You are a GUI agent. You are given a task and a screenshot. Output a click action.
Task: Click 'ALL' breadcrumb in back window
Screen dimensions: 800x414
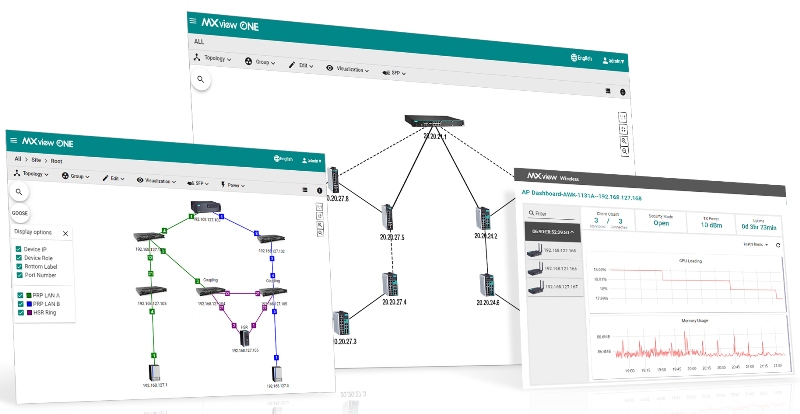199,42
